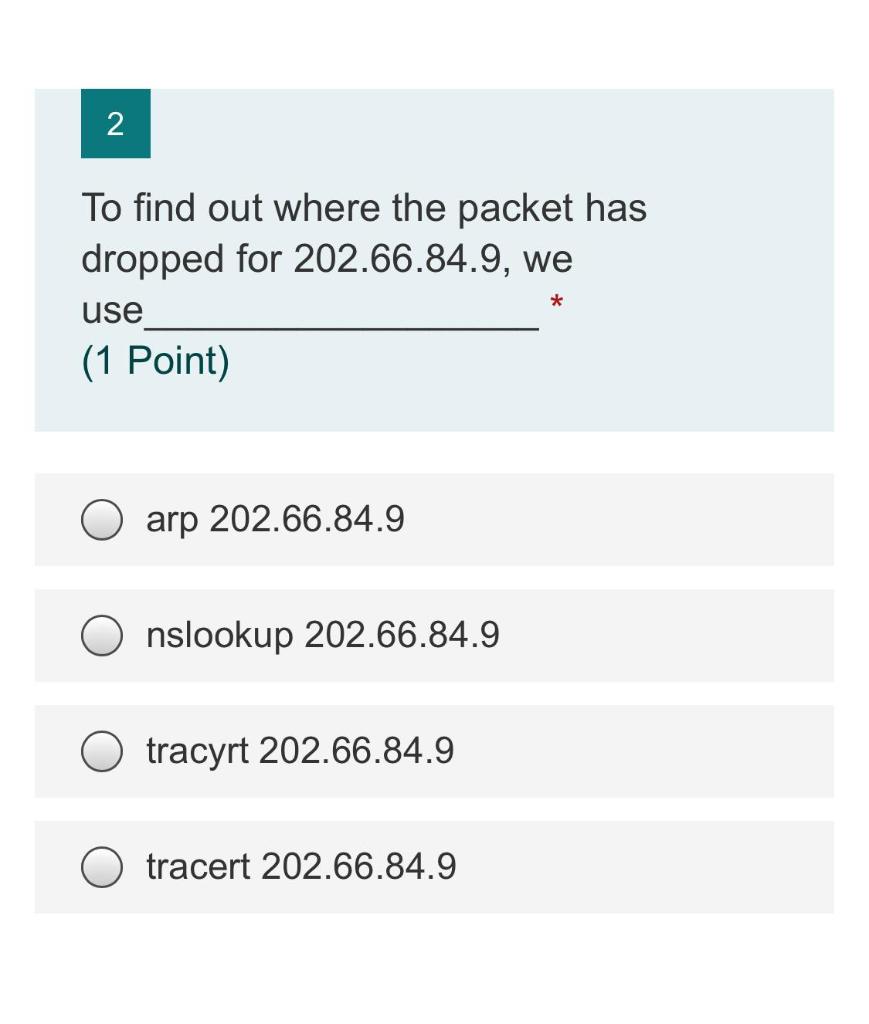Viewport: 869px width, 1024px height.
Task: Select the nslookup 202.66.84.9 radio button
Action: click(x=102, y=635)
